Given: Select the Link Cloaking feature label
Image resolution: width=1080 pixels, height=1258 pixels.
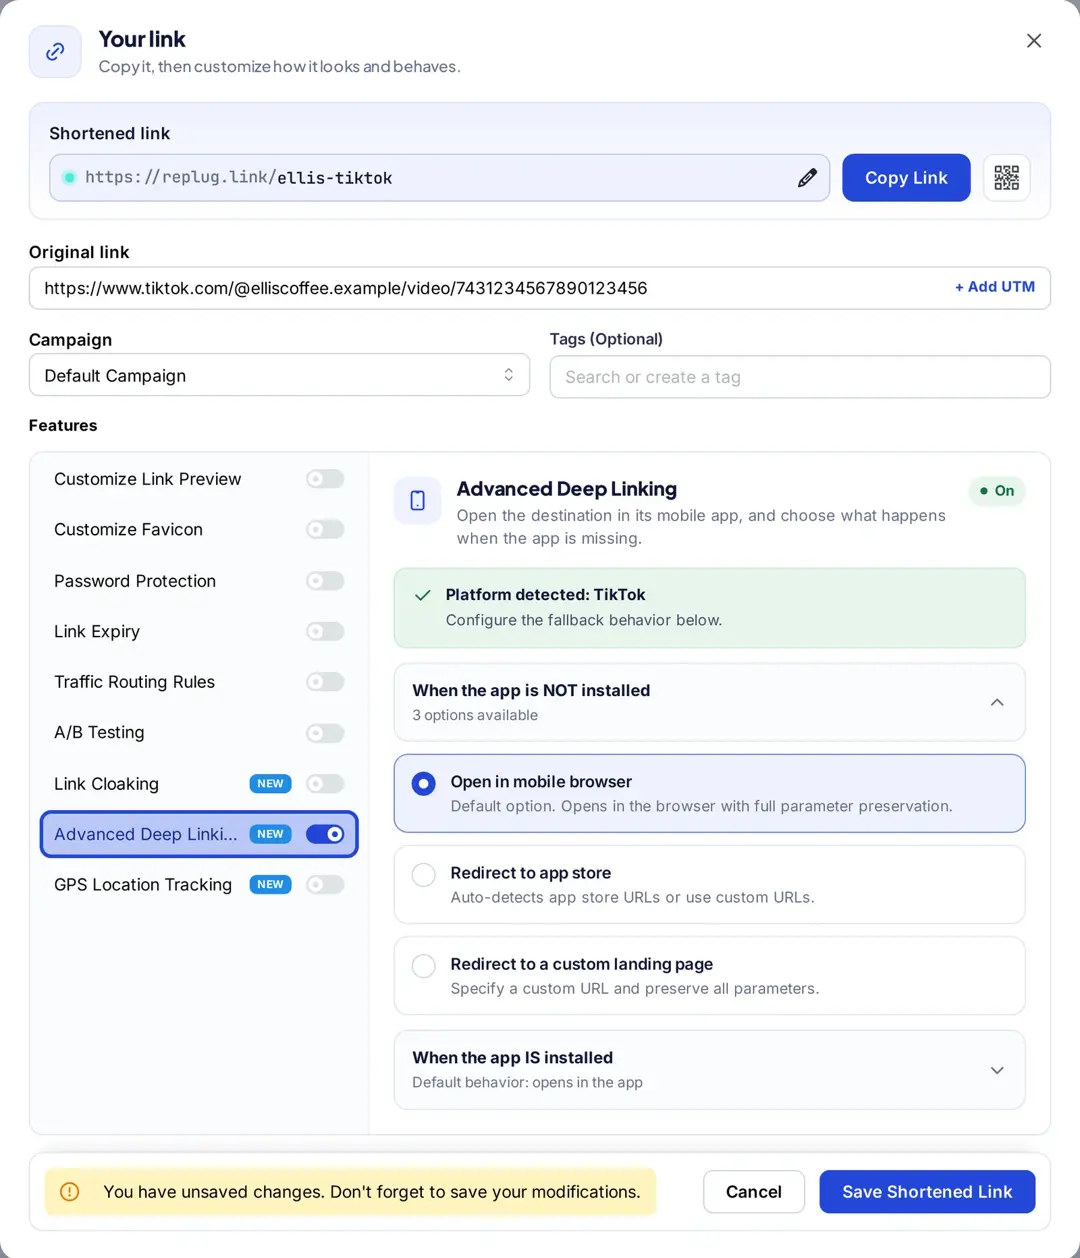Looking at the screenshot, I should tap(106, 784).
